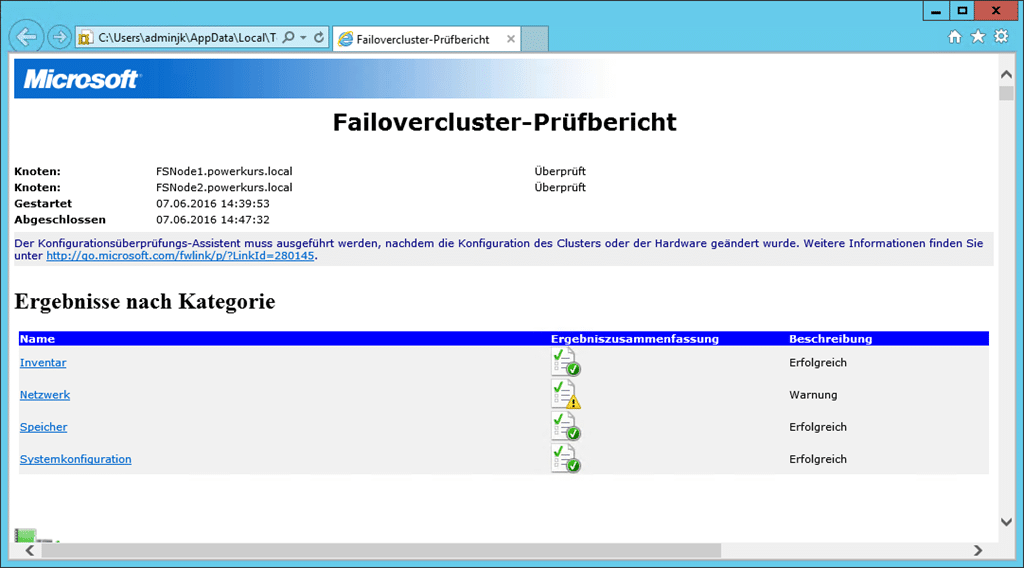Open the address bar search dropdown arrow

pyautogui.click(x=303, y=38)
